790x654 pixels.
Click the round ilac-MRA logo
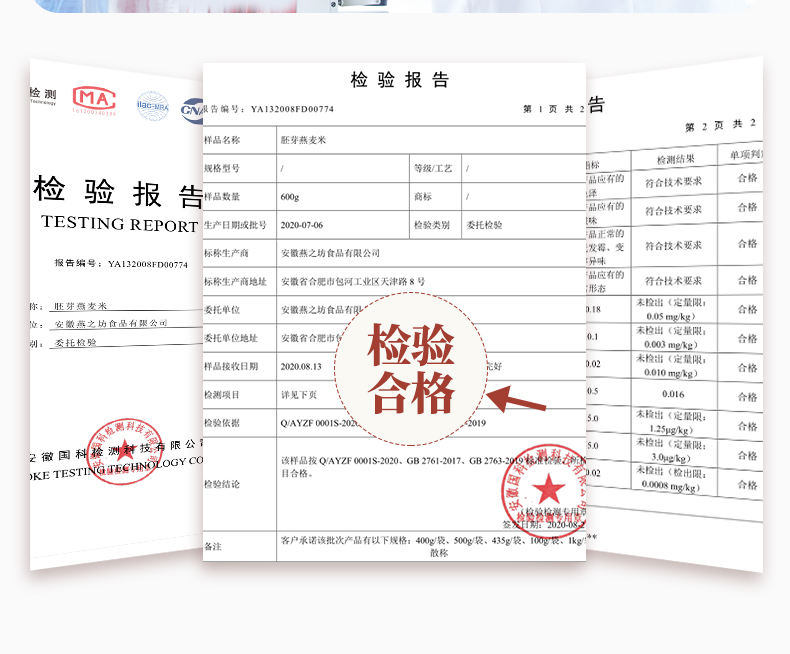(x=152, y=105)
